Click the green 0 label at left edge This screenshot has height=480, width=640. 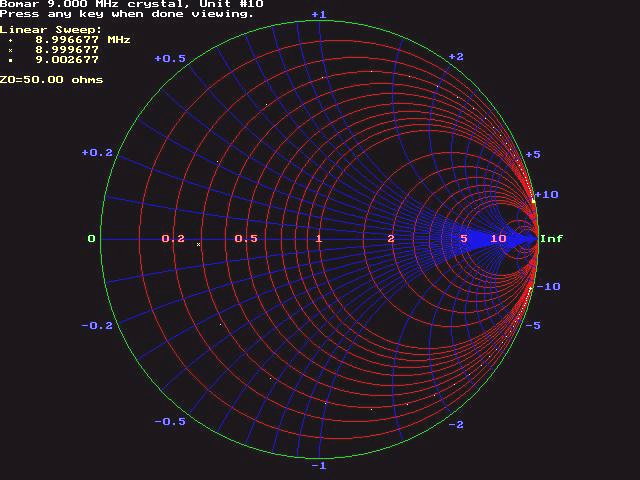click(x=92, y=239)
